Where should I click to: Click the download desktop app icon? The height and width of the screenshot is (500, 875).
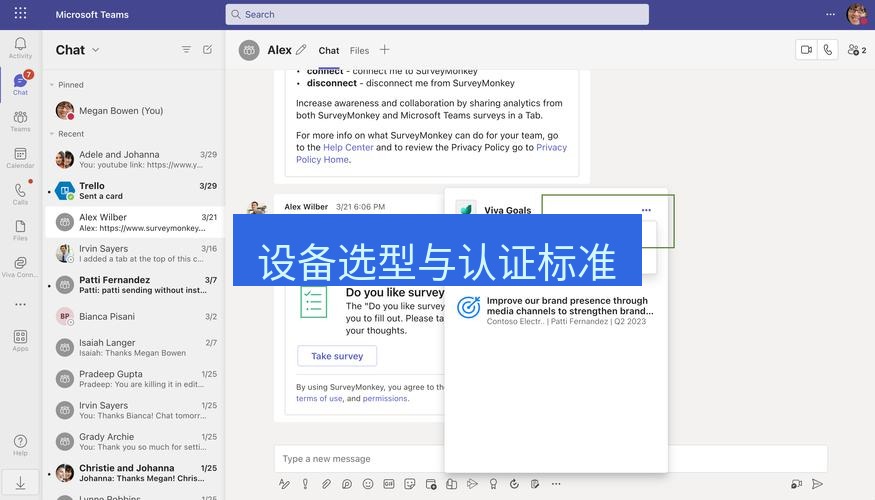pyautogui.click(x=20, y=483)
